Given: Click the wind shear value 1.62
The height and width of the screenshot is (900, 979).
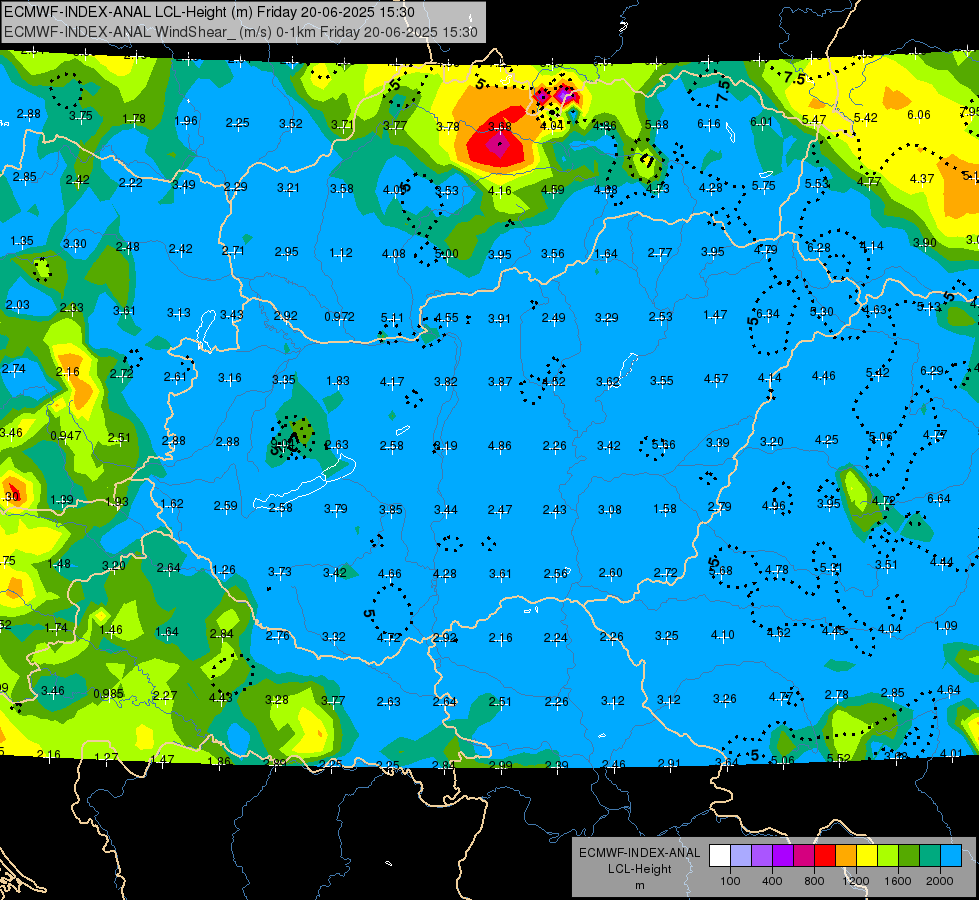Looking at the screenshot, I should (172, 503).
